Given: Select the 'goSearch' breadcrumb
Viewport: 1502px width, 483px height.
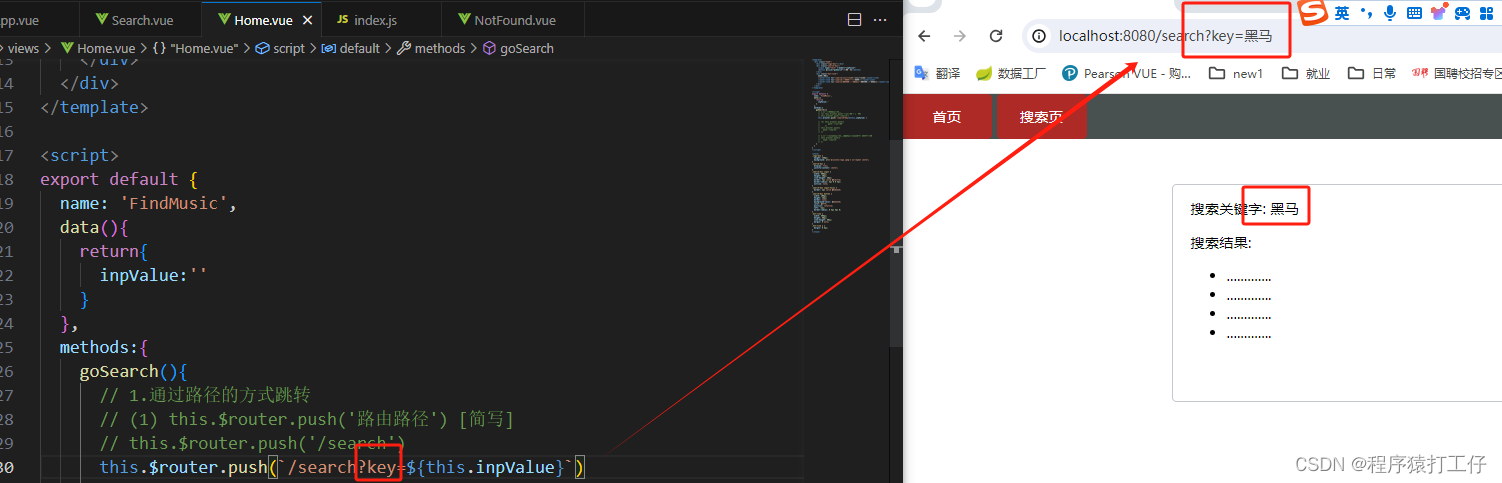Looking at the screenshot, I should point(518,48).
